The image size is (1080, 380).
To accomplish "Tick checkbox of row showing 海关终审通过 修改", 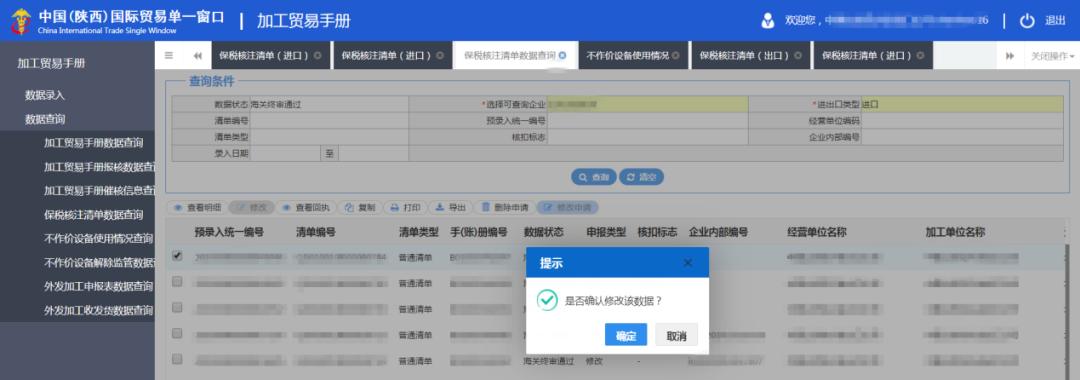I will click(177, 359).
